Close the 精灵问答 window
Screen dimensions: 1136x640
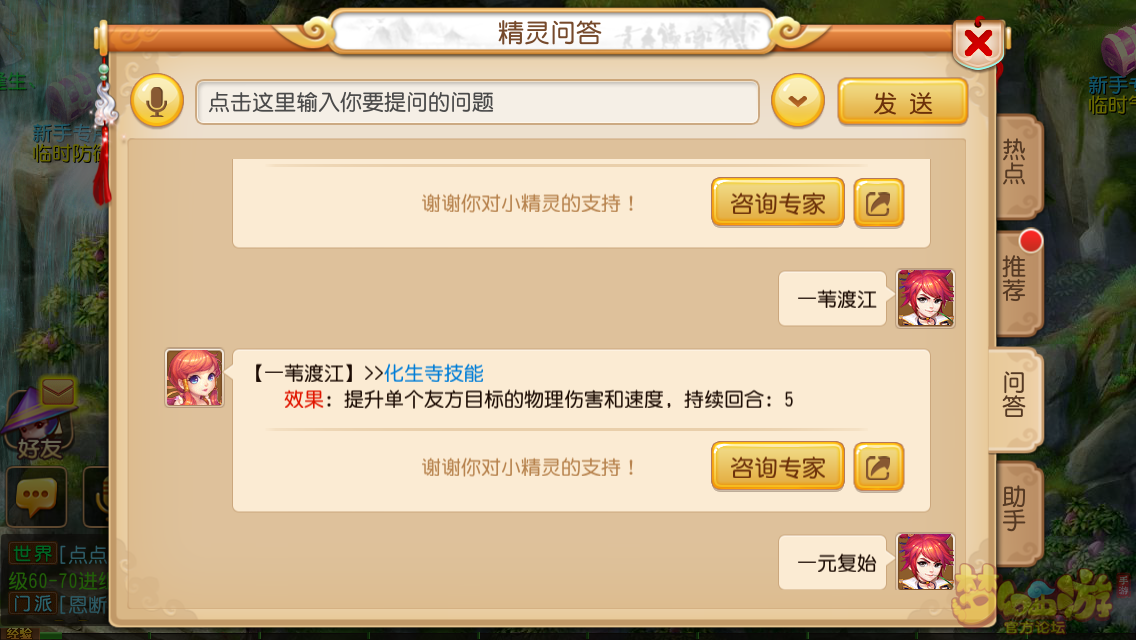978,42
